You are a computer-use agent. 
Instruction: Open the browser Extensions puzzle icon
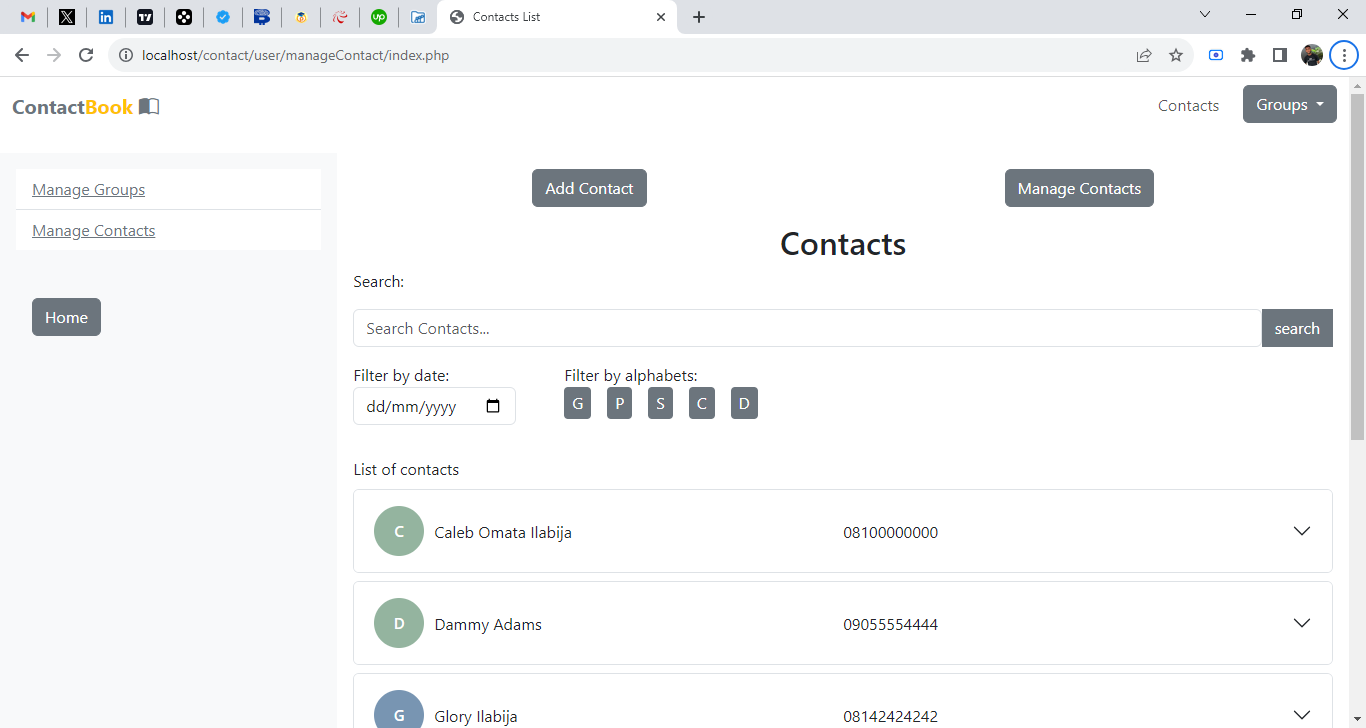click(1248, 56)
